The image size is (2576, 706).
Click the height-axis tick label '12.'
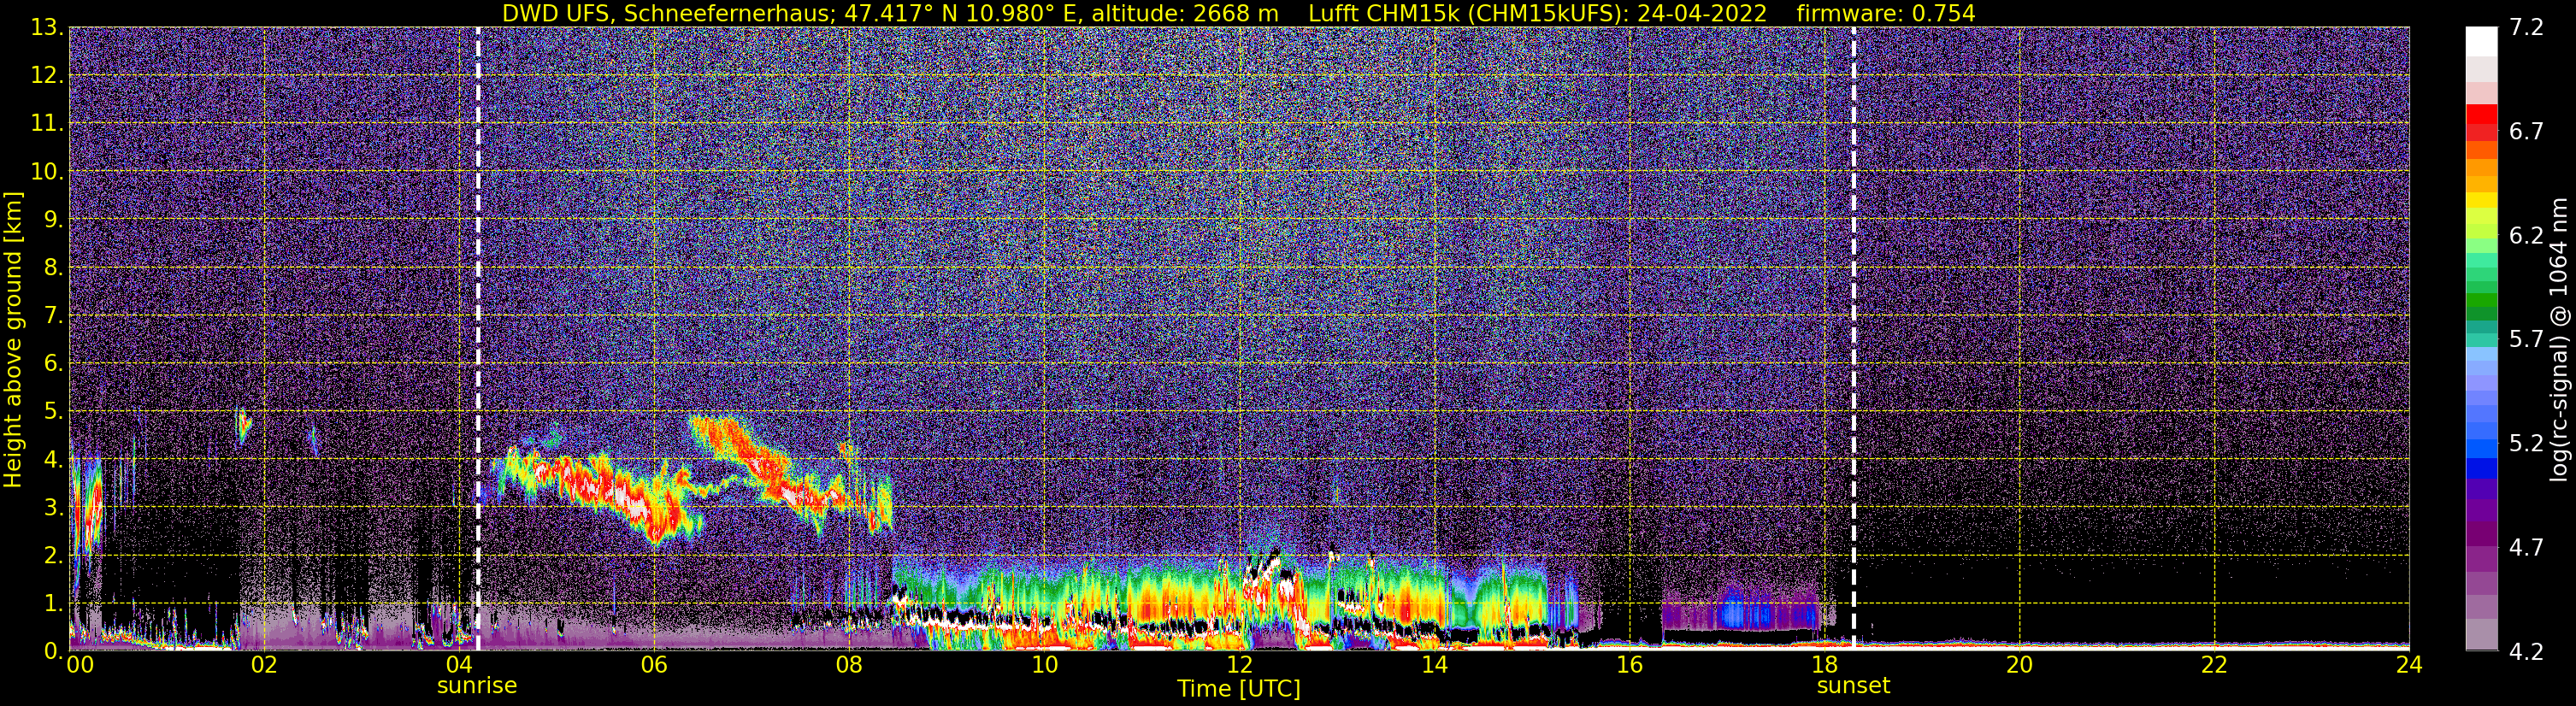pos(46,75)
